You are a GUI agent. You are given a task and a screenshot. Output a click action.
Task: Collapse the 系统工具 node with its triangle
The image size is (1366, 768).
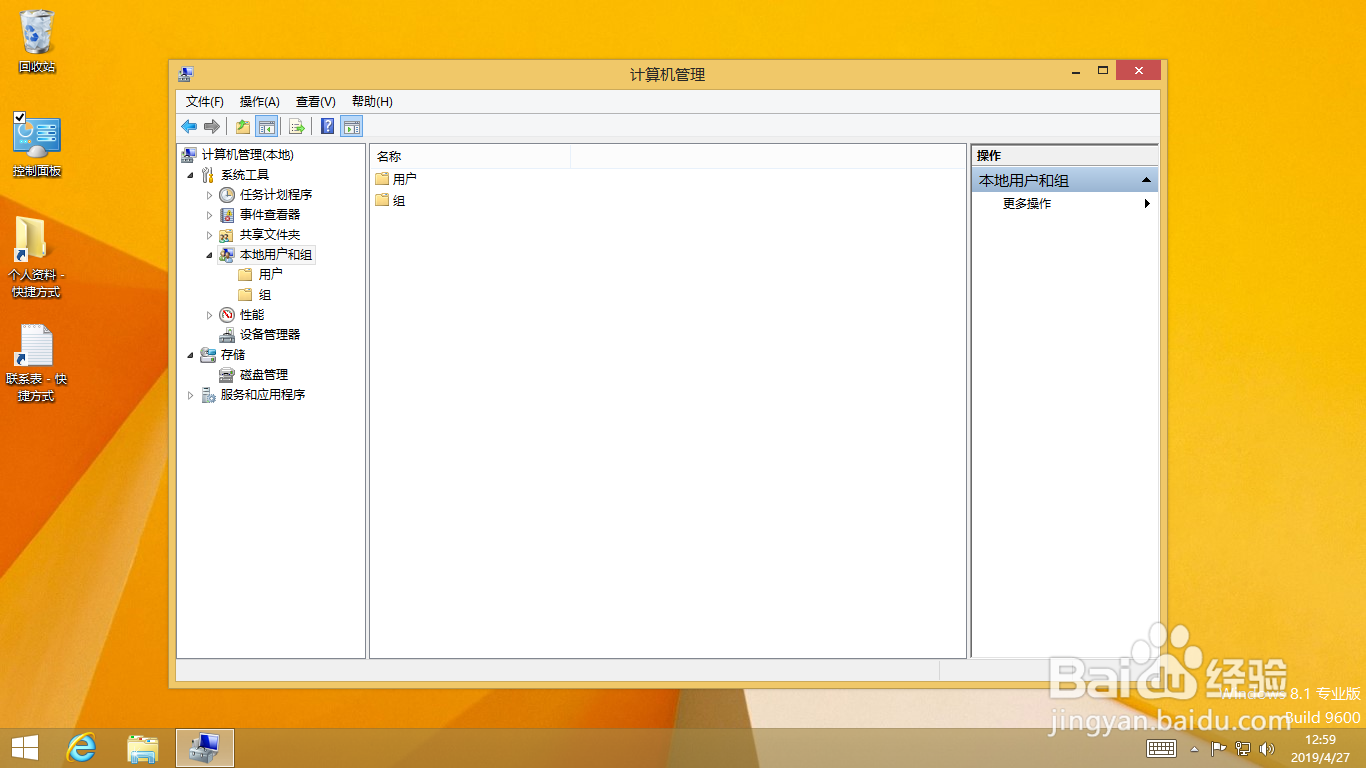point(190,175)
